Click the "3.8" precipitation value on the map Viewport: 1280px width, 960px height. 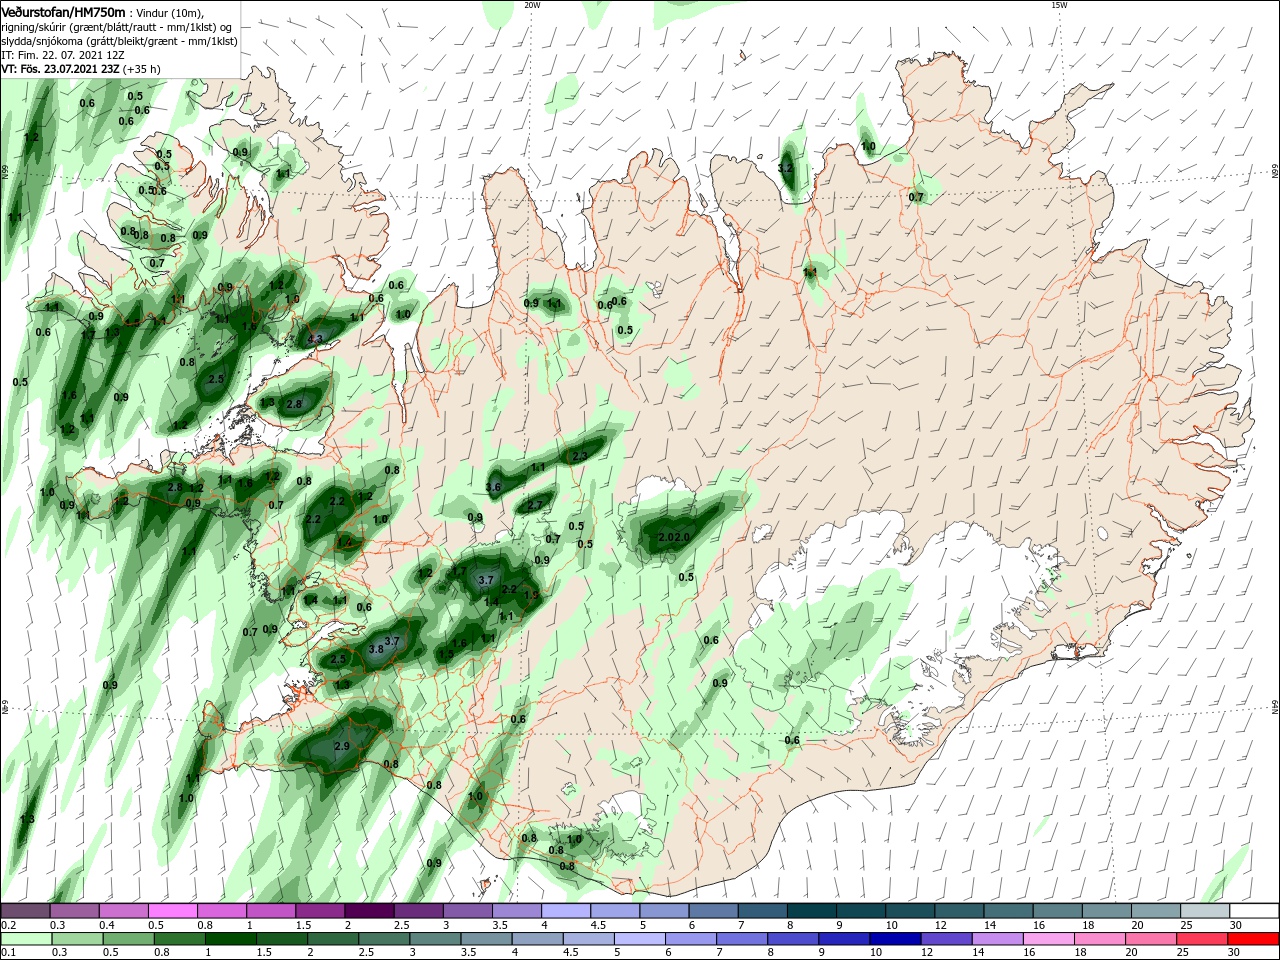376,648
